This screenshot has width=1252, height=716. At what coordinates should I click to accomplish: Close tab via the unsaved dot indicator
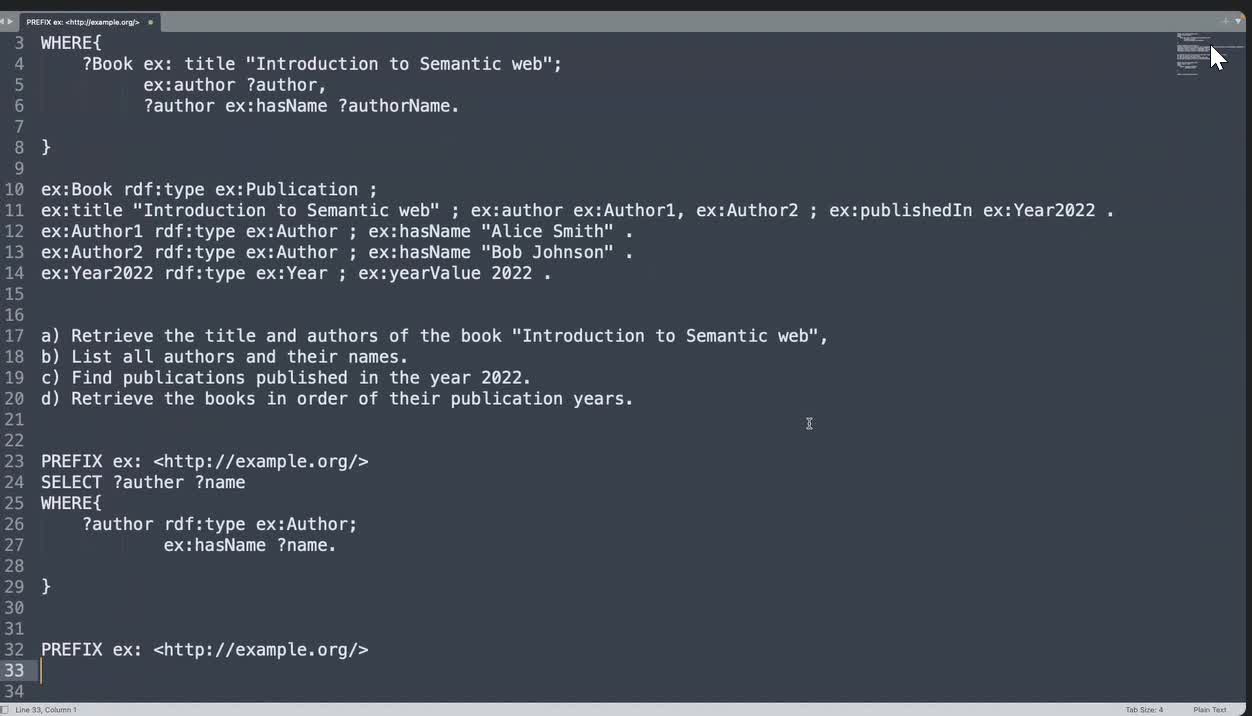coord(150,22)
